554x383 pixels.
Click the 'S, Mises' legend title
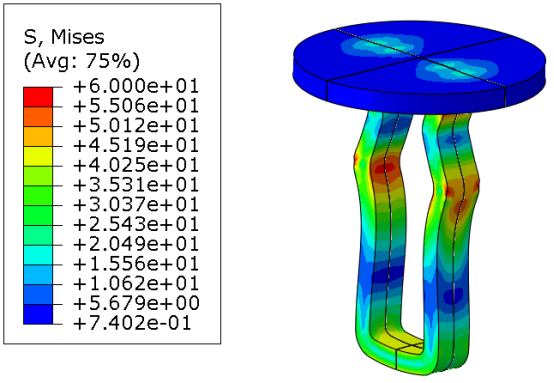click(64, 37)
